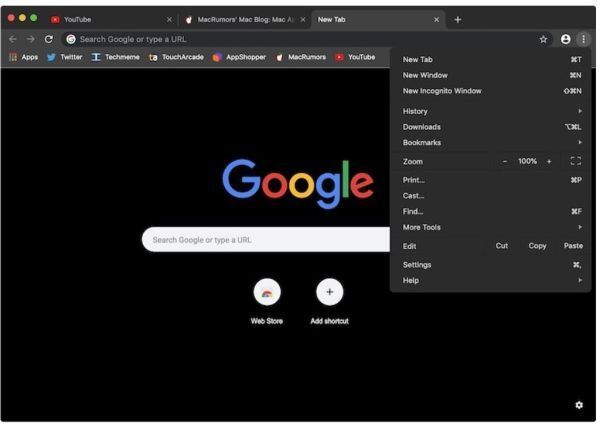Open the user profile avatar
This screenshot has height=427, width=600.
pos(565,39)
